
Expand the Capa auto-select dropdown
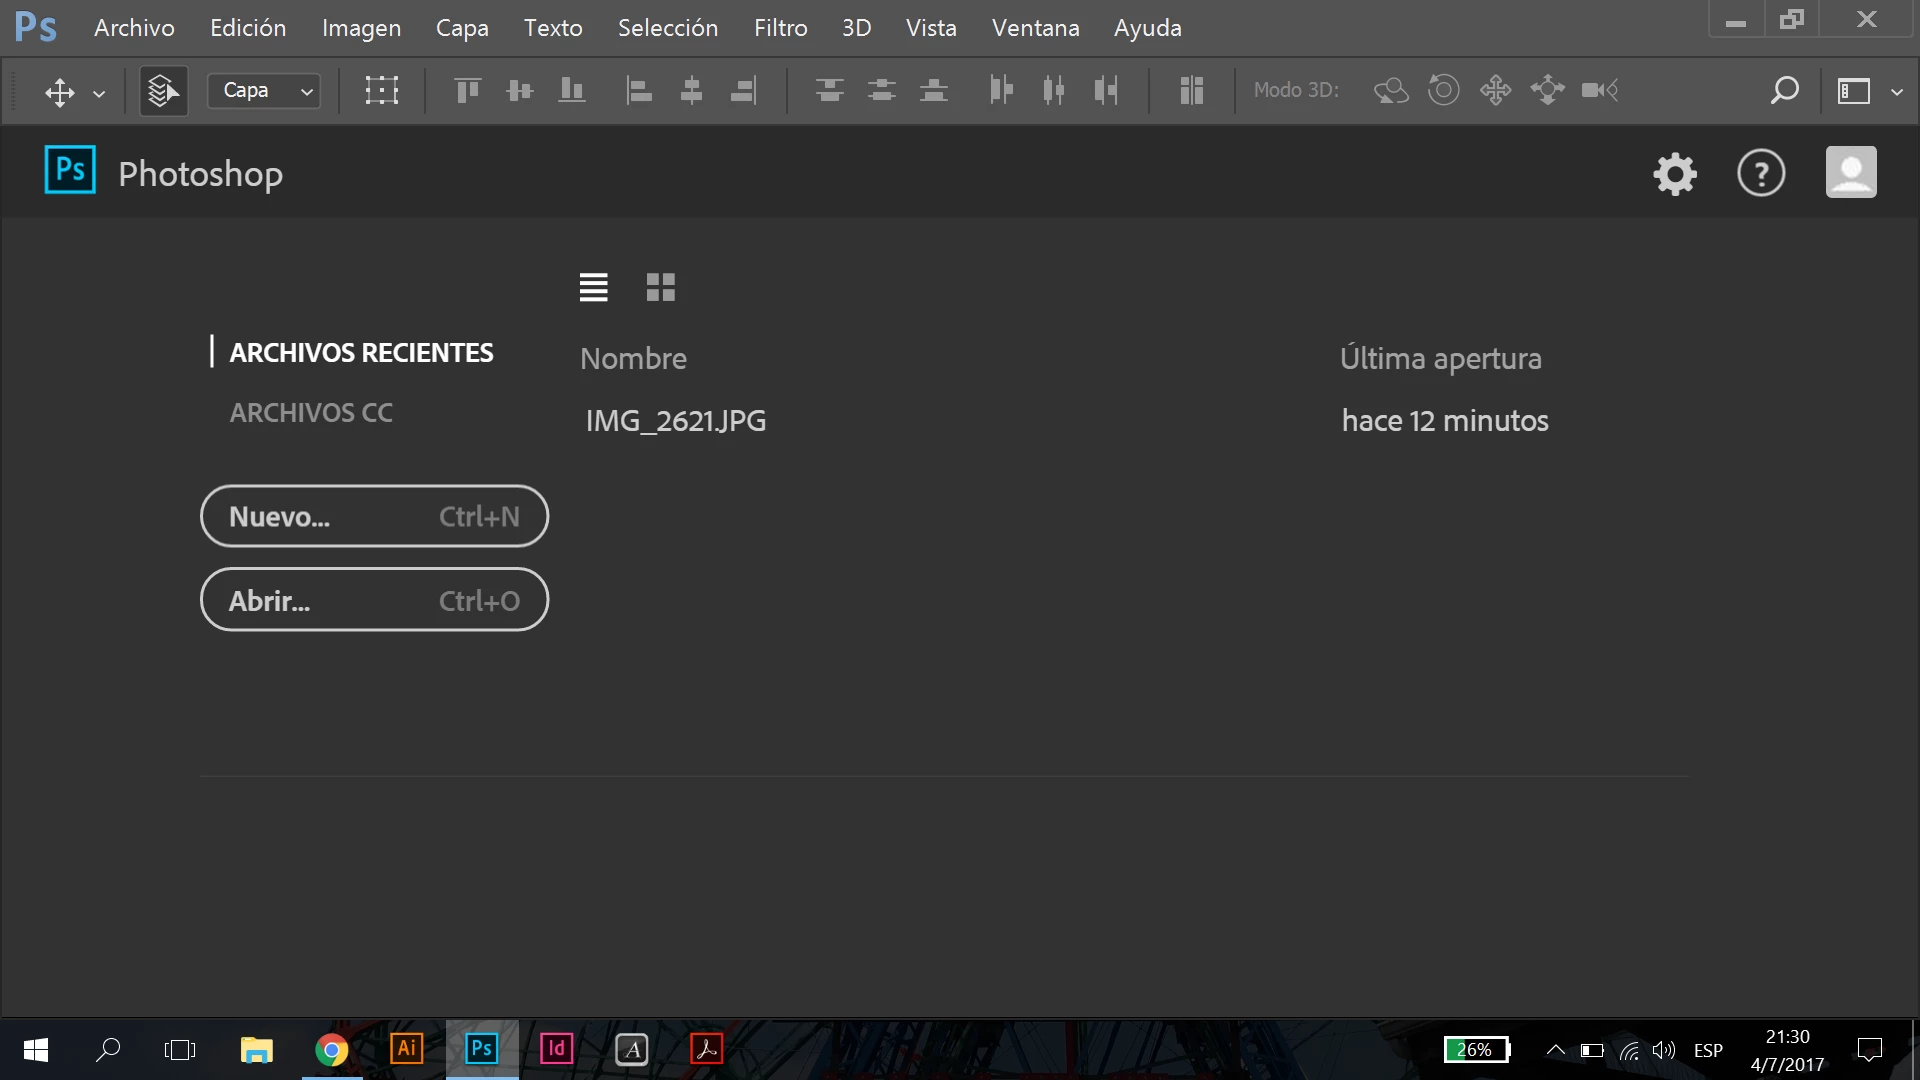(x=264, y=91)
